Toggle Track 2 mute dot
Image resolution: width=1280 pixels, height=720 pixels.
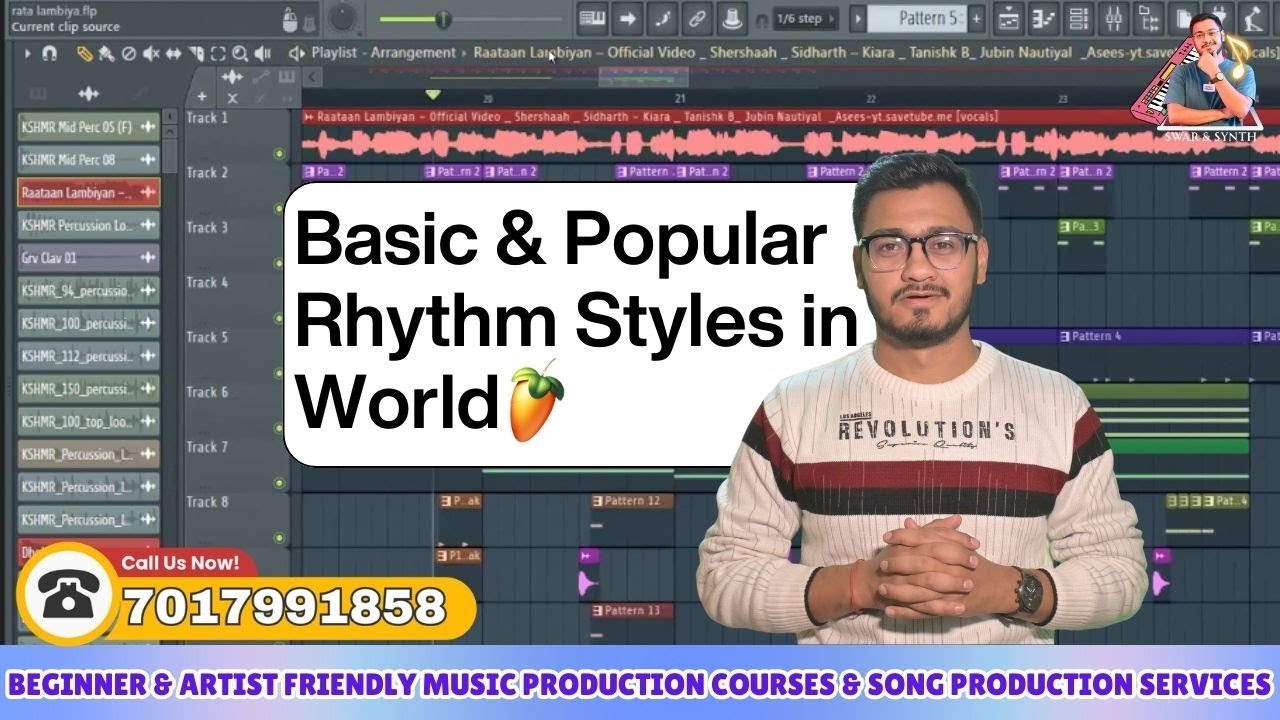279,208
